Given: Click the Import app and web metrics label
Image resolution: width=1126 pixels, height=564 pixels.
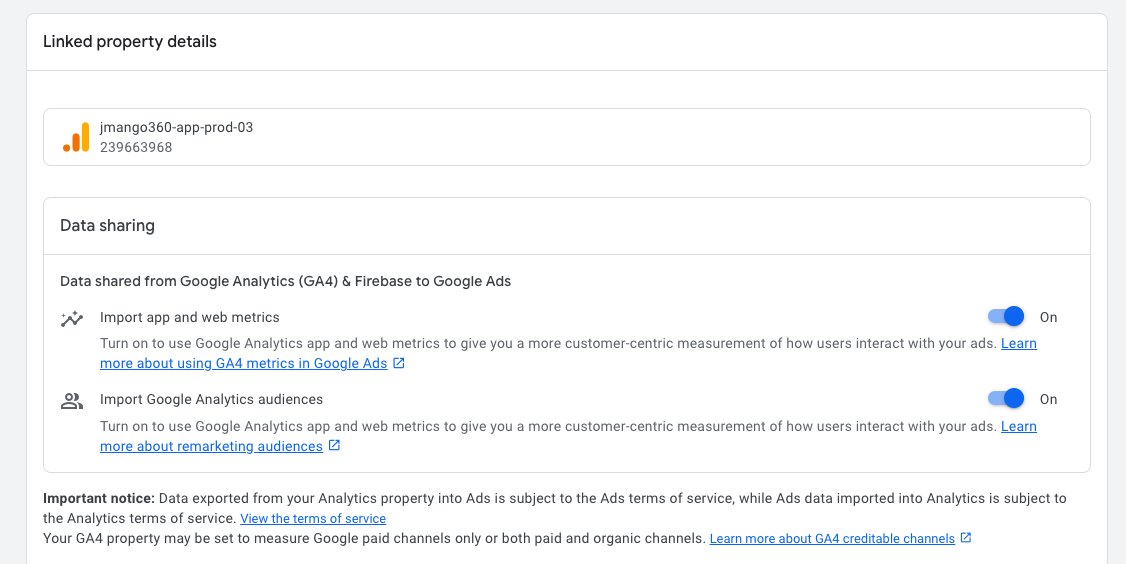Looking at the screenshot, I should coord(190,317).
